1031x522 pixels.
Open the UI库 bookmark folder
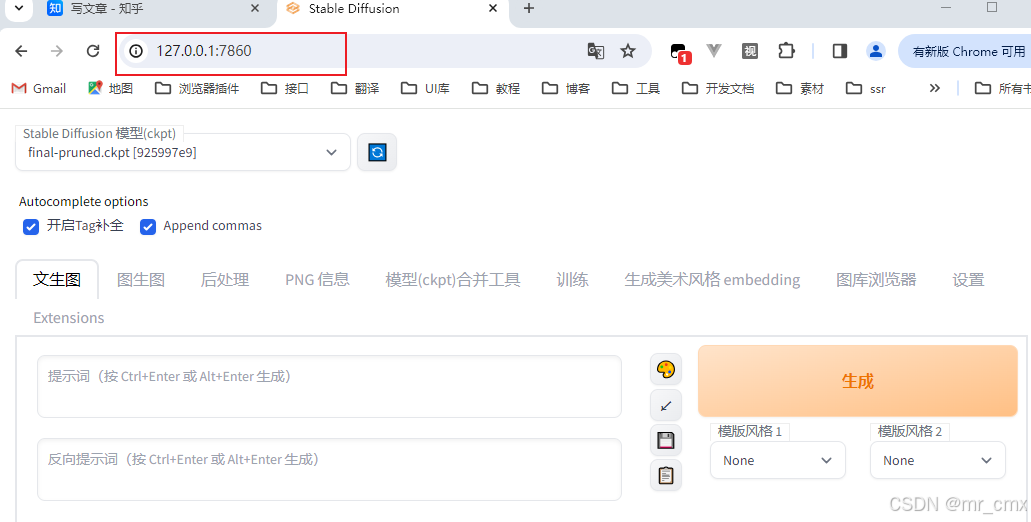pyautogui.click(x=425, y=88)
